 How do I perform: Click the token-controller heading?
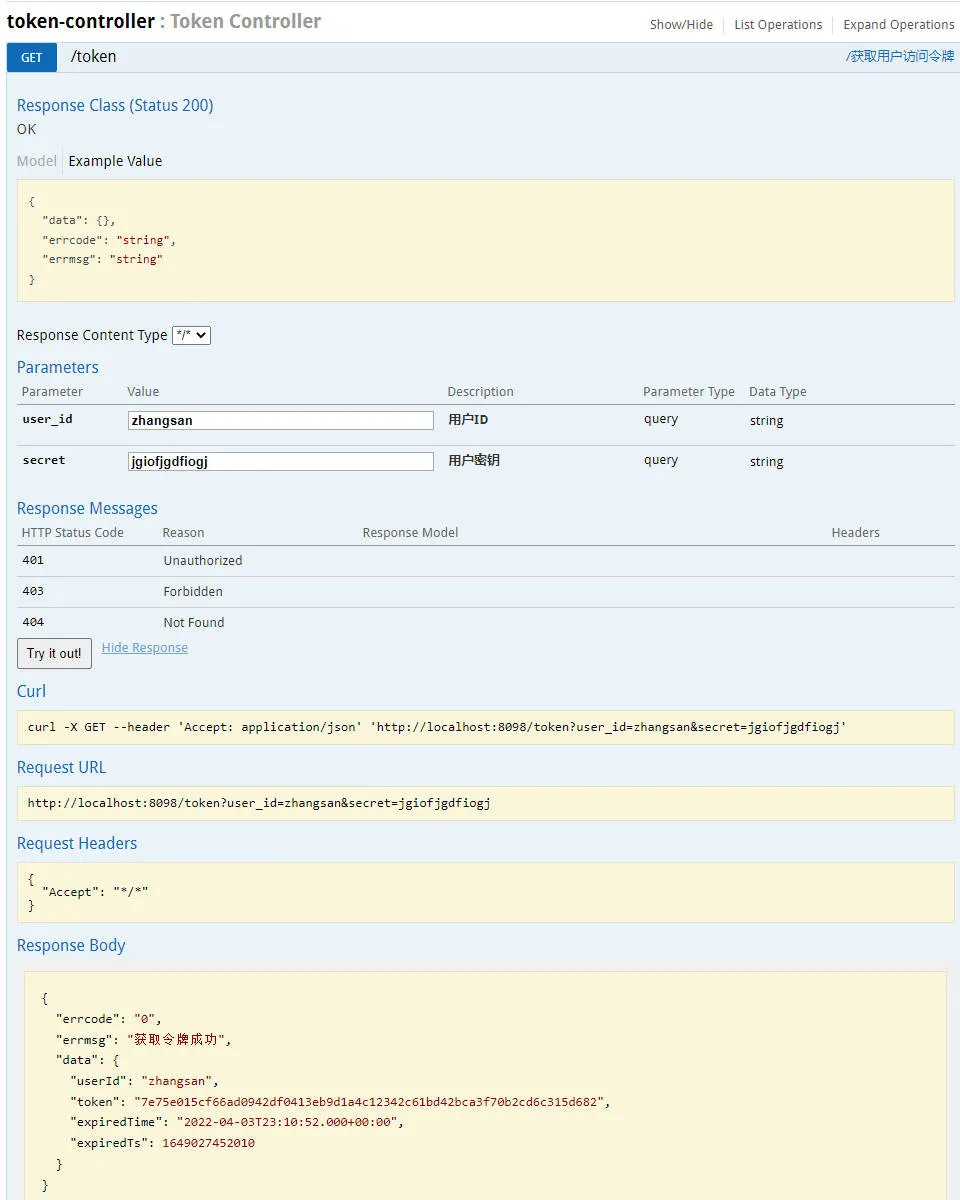click(80, 21)
